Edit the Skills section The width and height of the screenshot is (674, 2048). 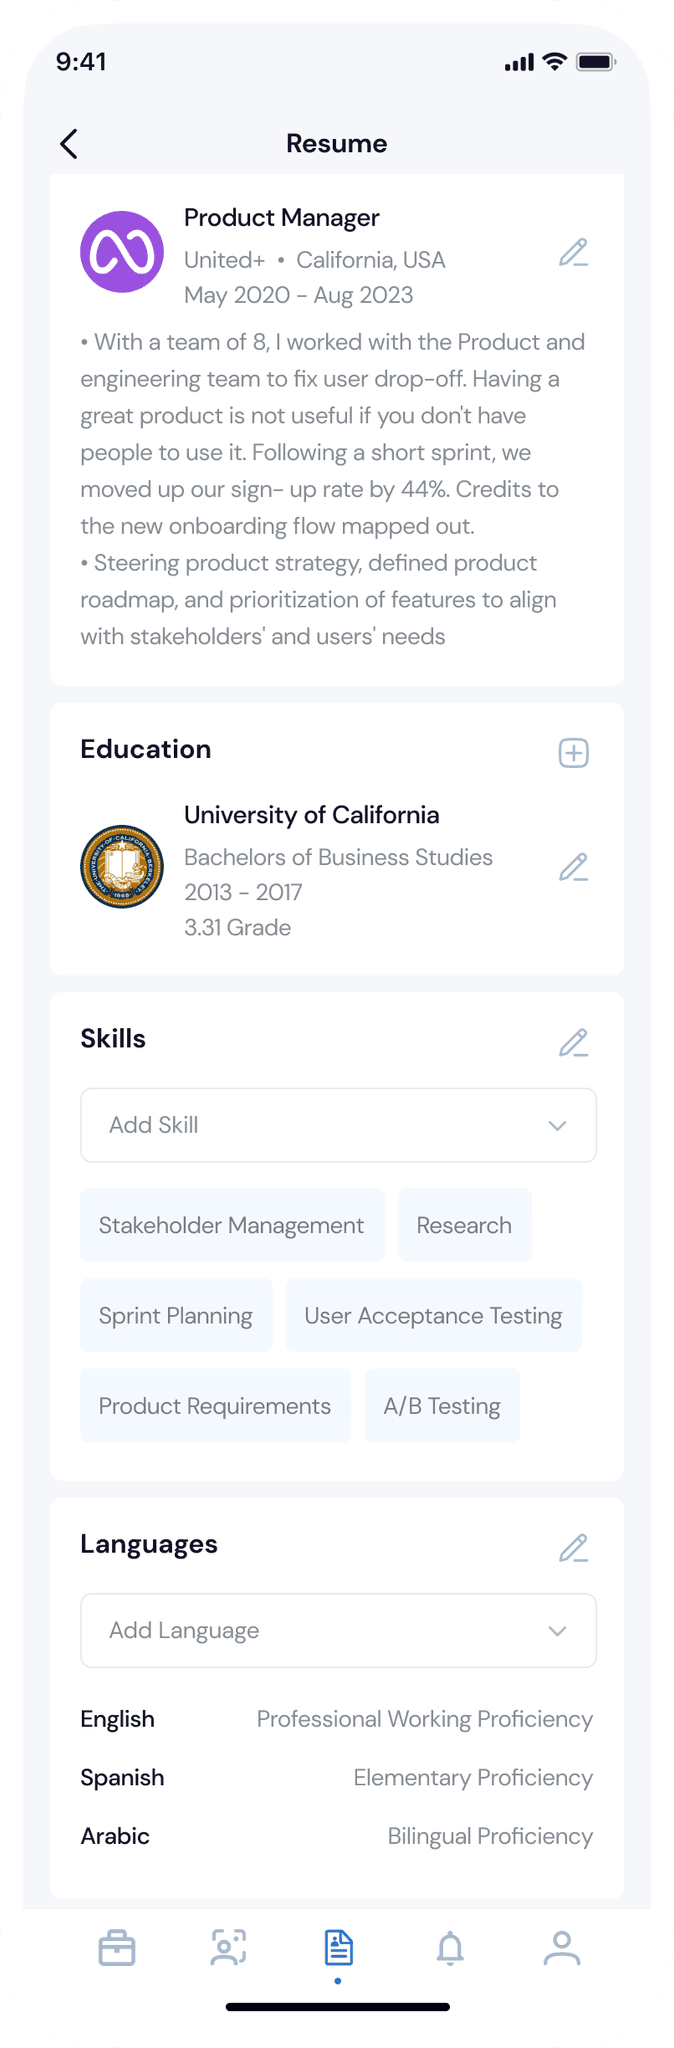[573, 1043]
